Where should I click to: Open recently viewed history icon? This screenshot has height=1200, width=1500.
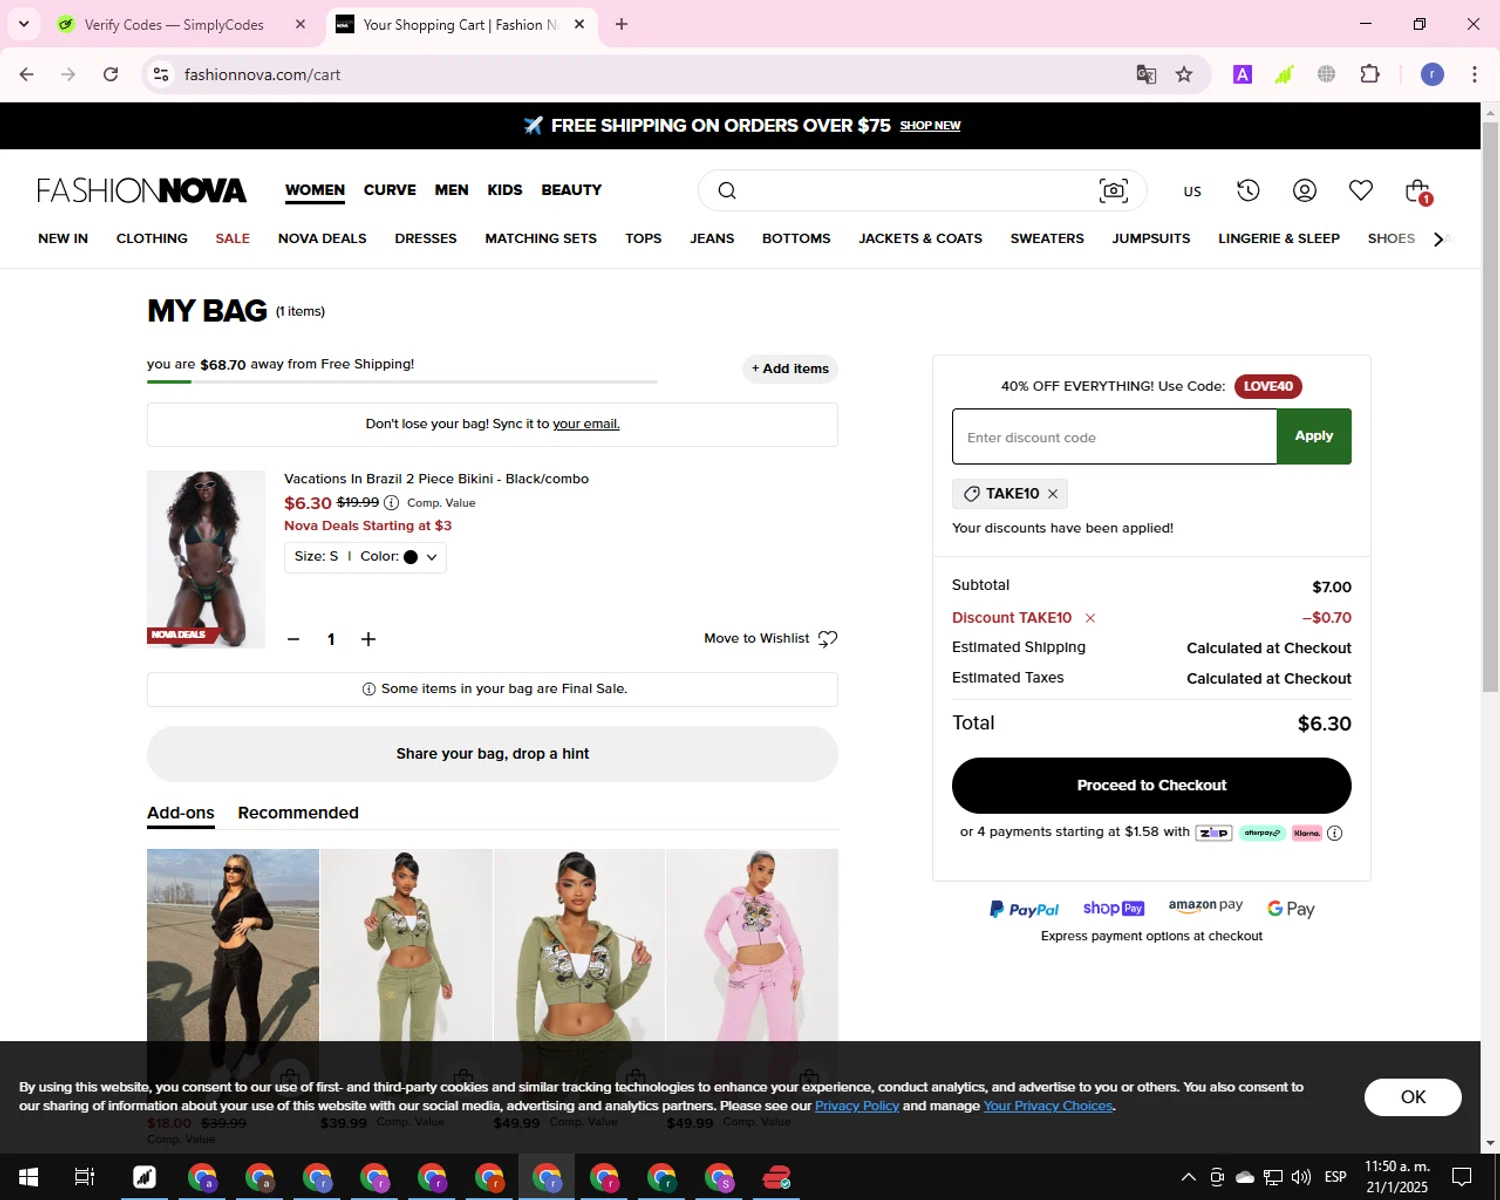tap(1248, 190)
